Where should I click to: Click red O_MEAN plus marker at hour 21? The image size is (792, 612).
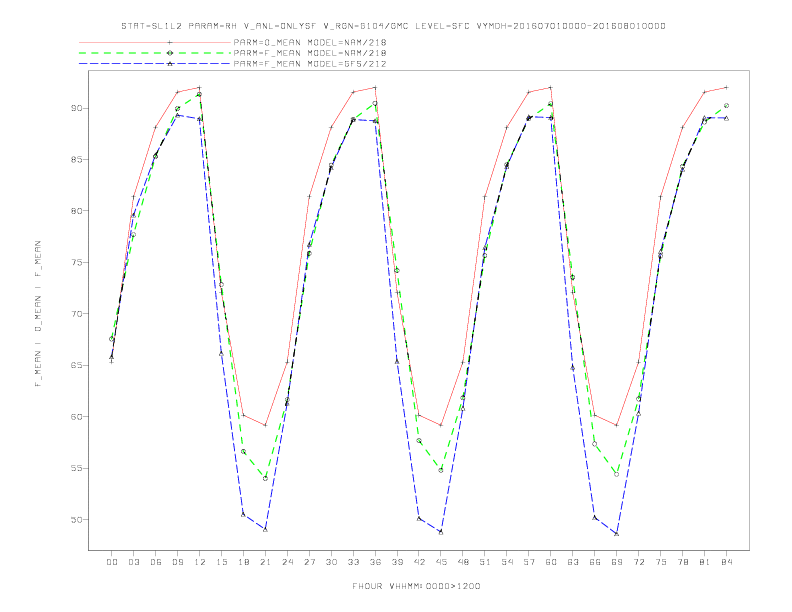tap(265, 425)
